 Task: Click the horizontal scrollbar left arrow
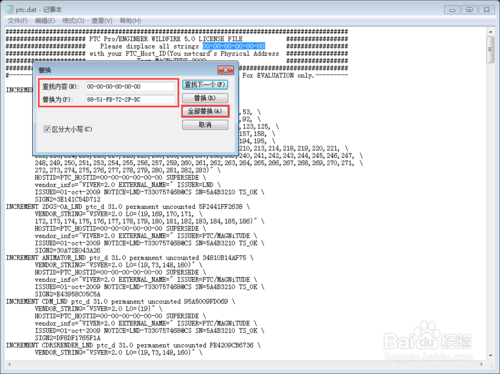tap(9, 364)
